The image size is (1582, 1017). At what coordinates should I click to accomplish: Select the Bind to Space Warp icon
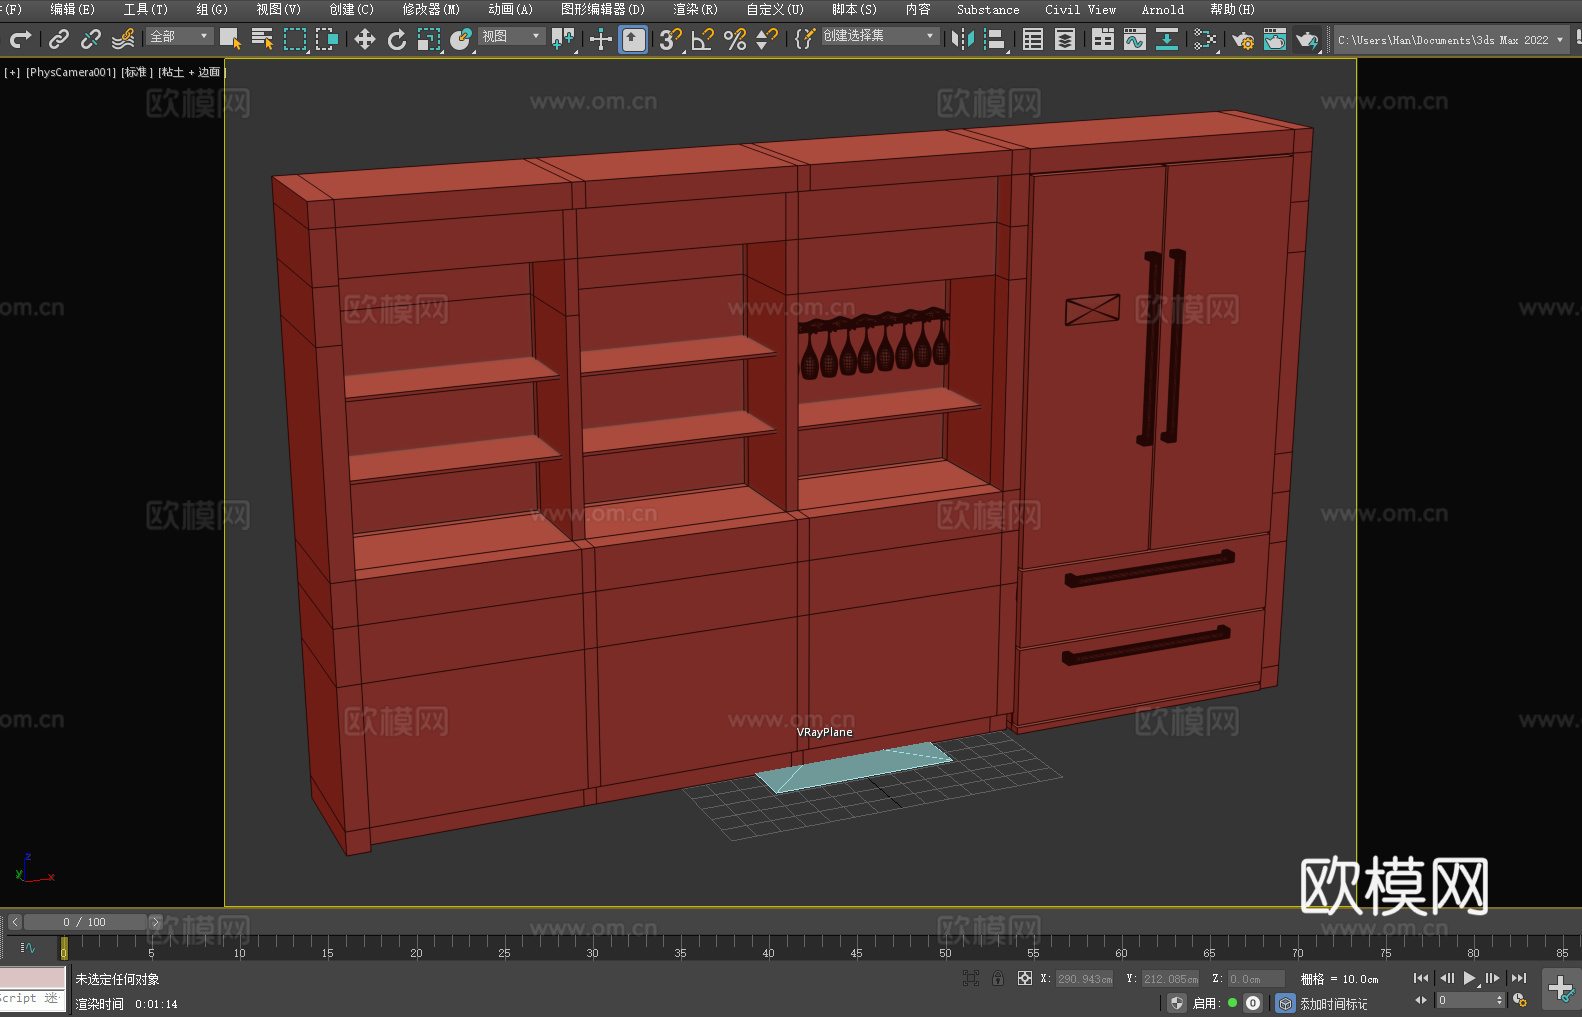click(123, 40)
